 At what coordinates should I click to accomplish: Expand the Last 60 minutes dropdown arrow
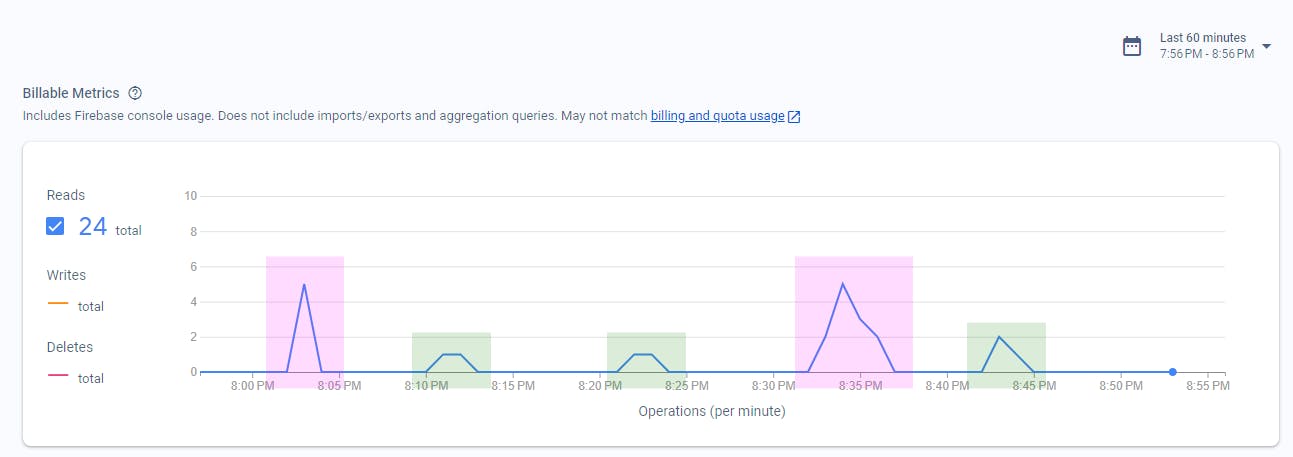(1267, 46)
